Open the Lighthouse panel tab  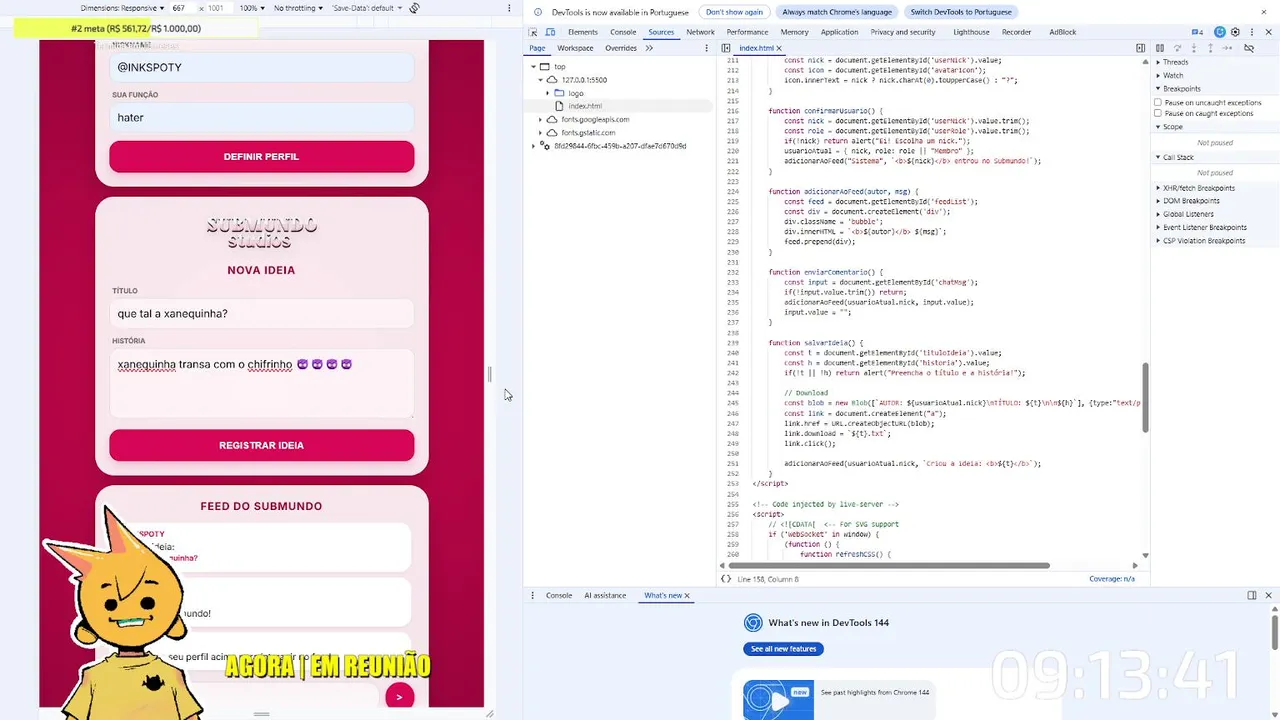[971, 32]
